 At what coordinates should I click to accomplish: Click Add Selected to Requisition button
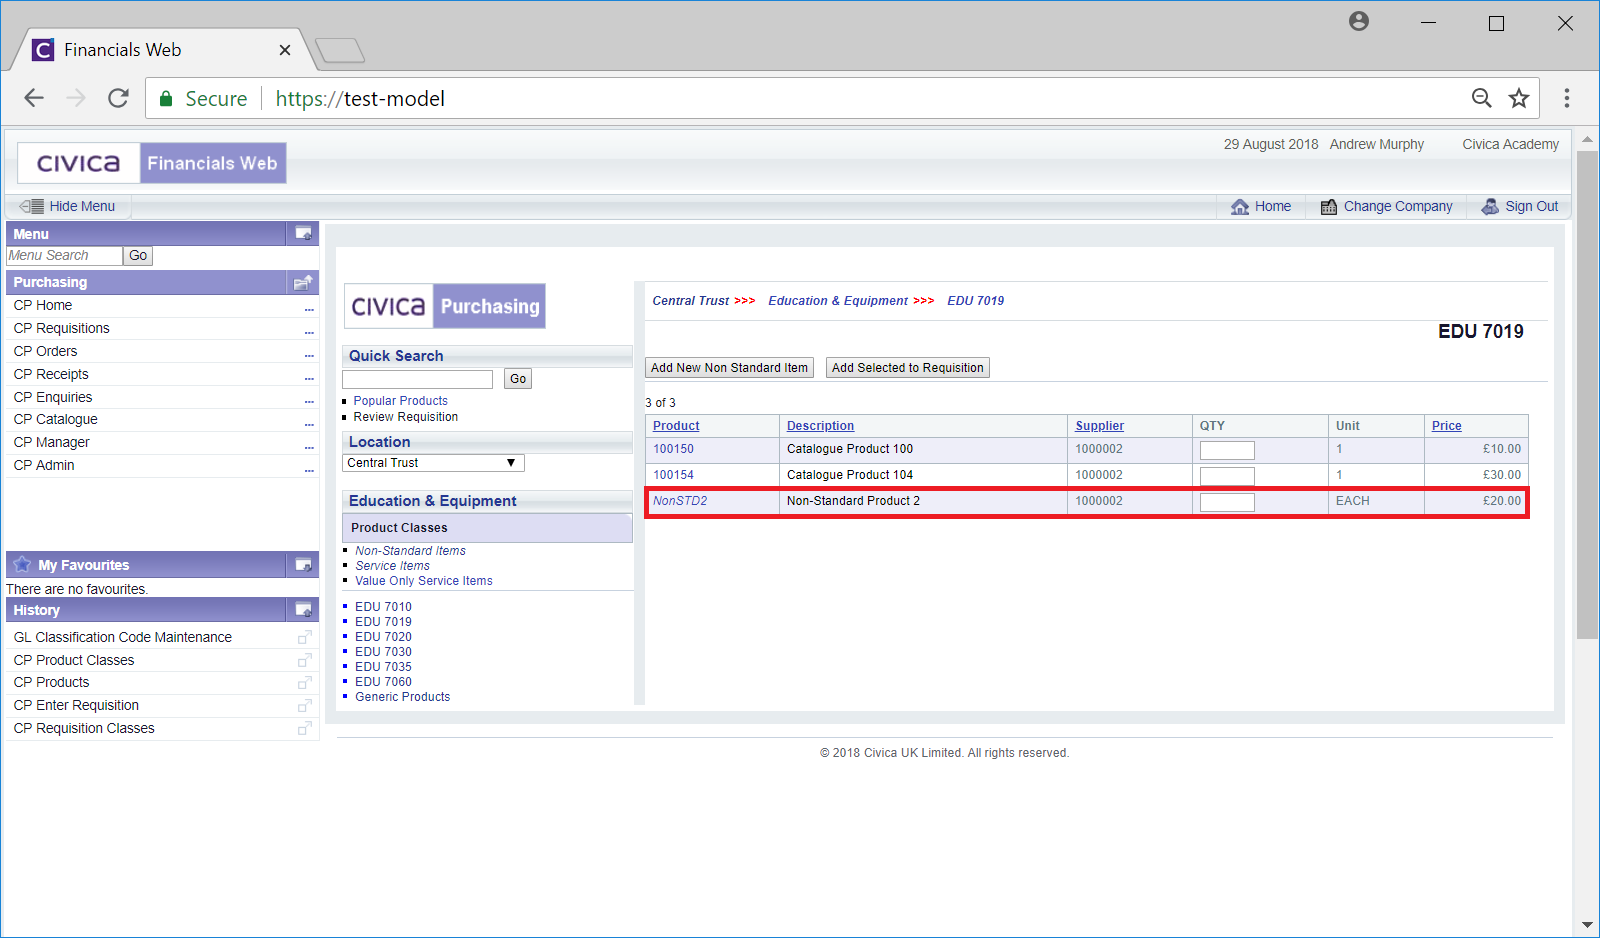(908, 368)
